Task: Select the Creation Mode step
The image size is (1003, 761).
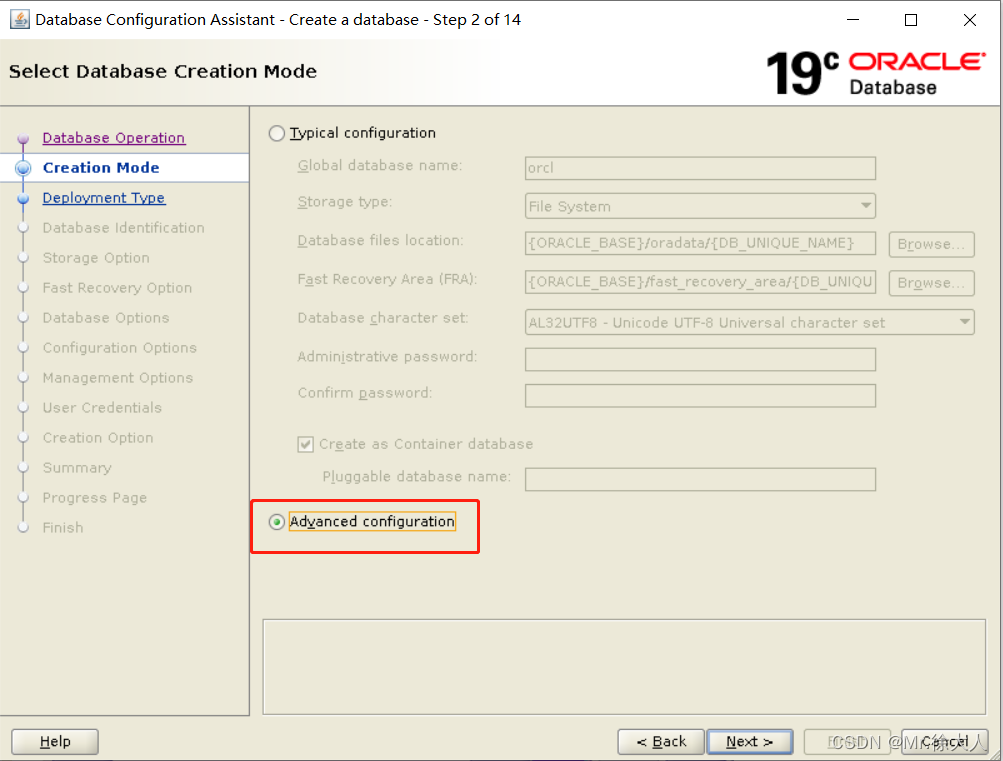Action: 101,168
